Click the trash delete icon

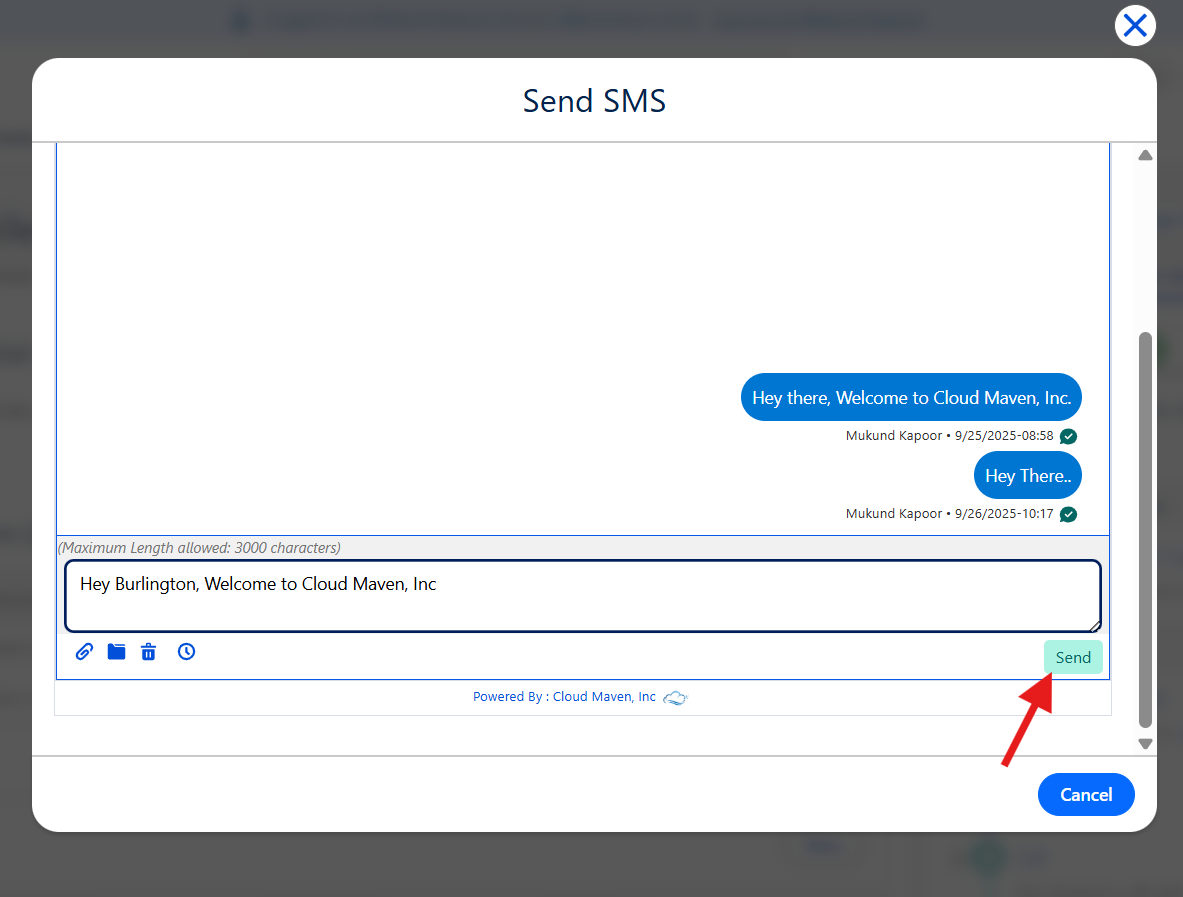(149, 652)
